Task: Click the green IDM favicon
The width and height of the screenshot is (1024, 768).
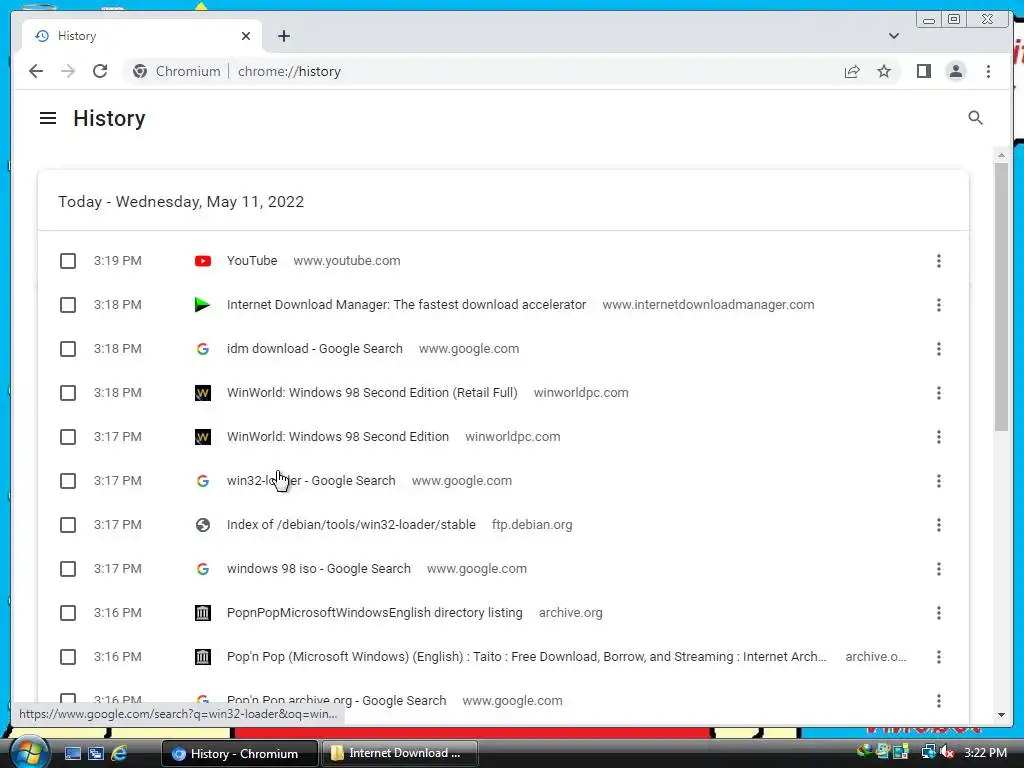Action: pyautogui.click(x=202, y=305)
